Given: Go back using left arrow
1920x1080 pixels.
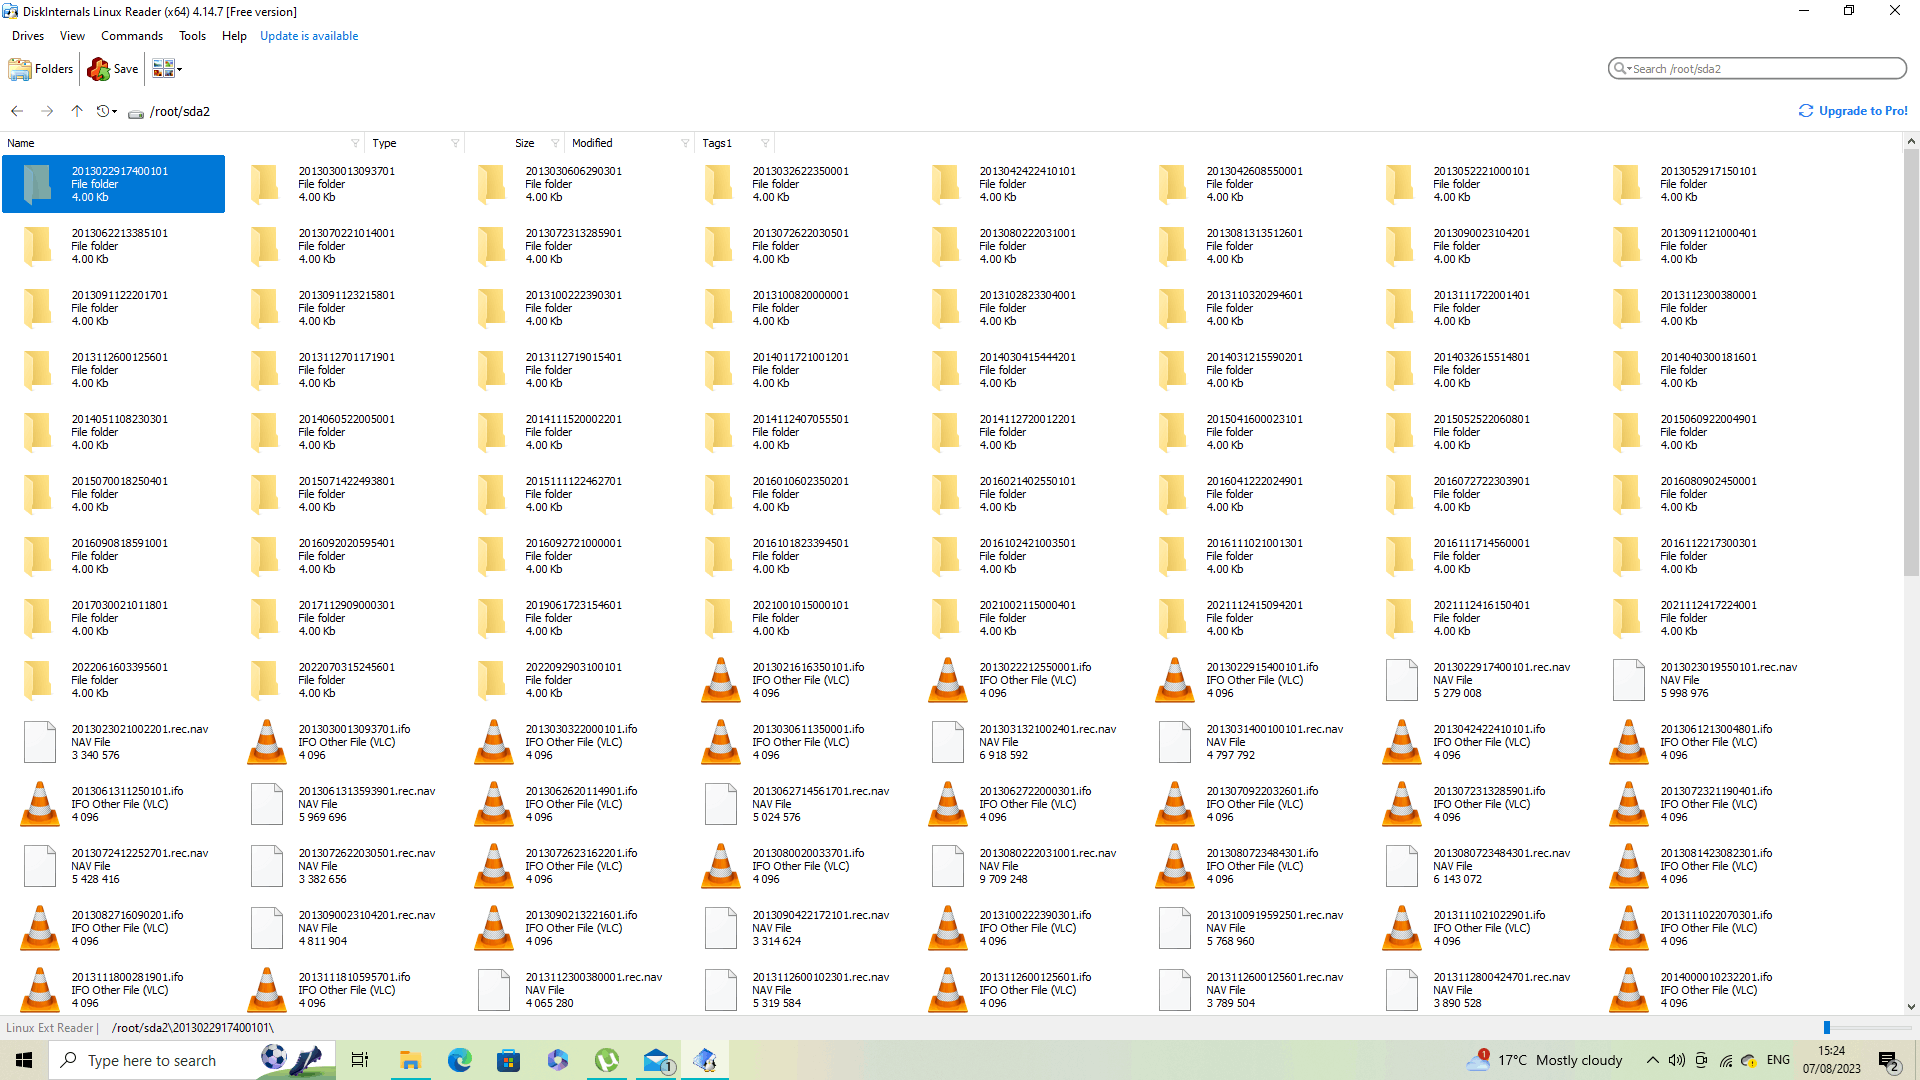Looking at the screenshot, I should pyautogui.click(x=17, y=111).
